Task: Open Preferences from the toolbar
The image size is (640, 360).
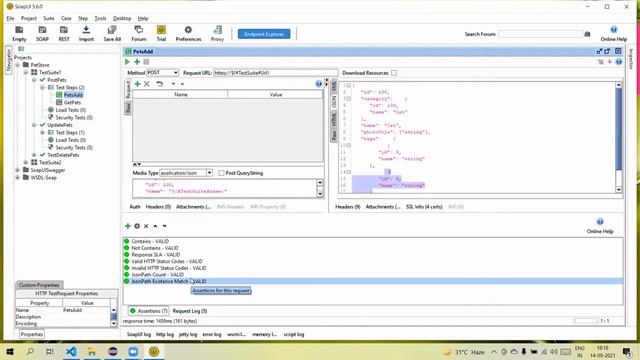Action: tap(188, 33)
